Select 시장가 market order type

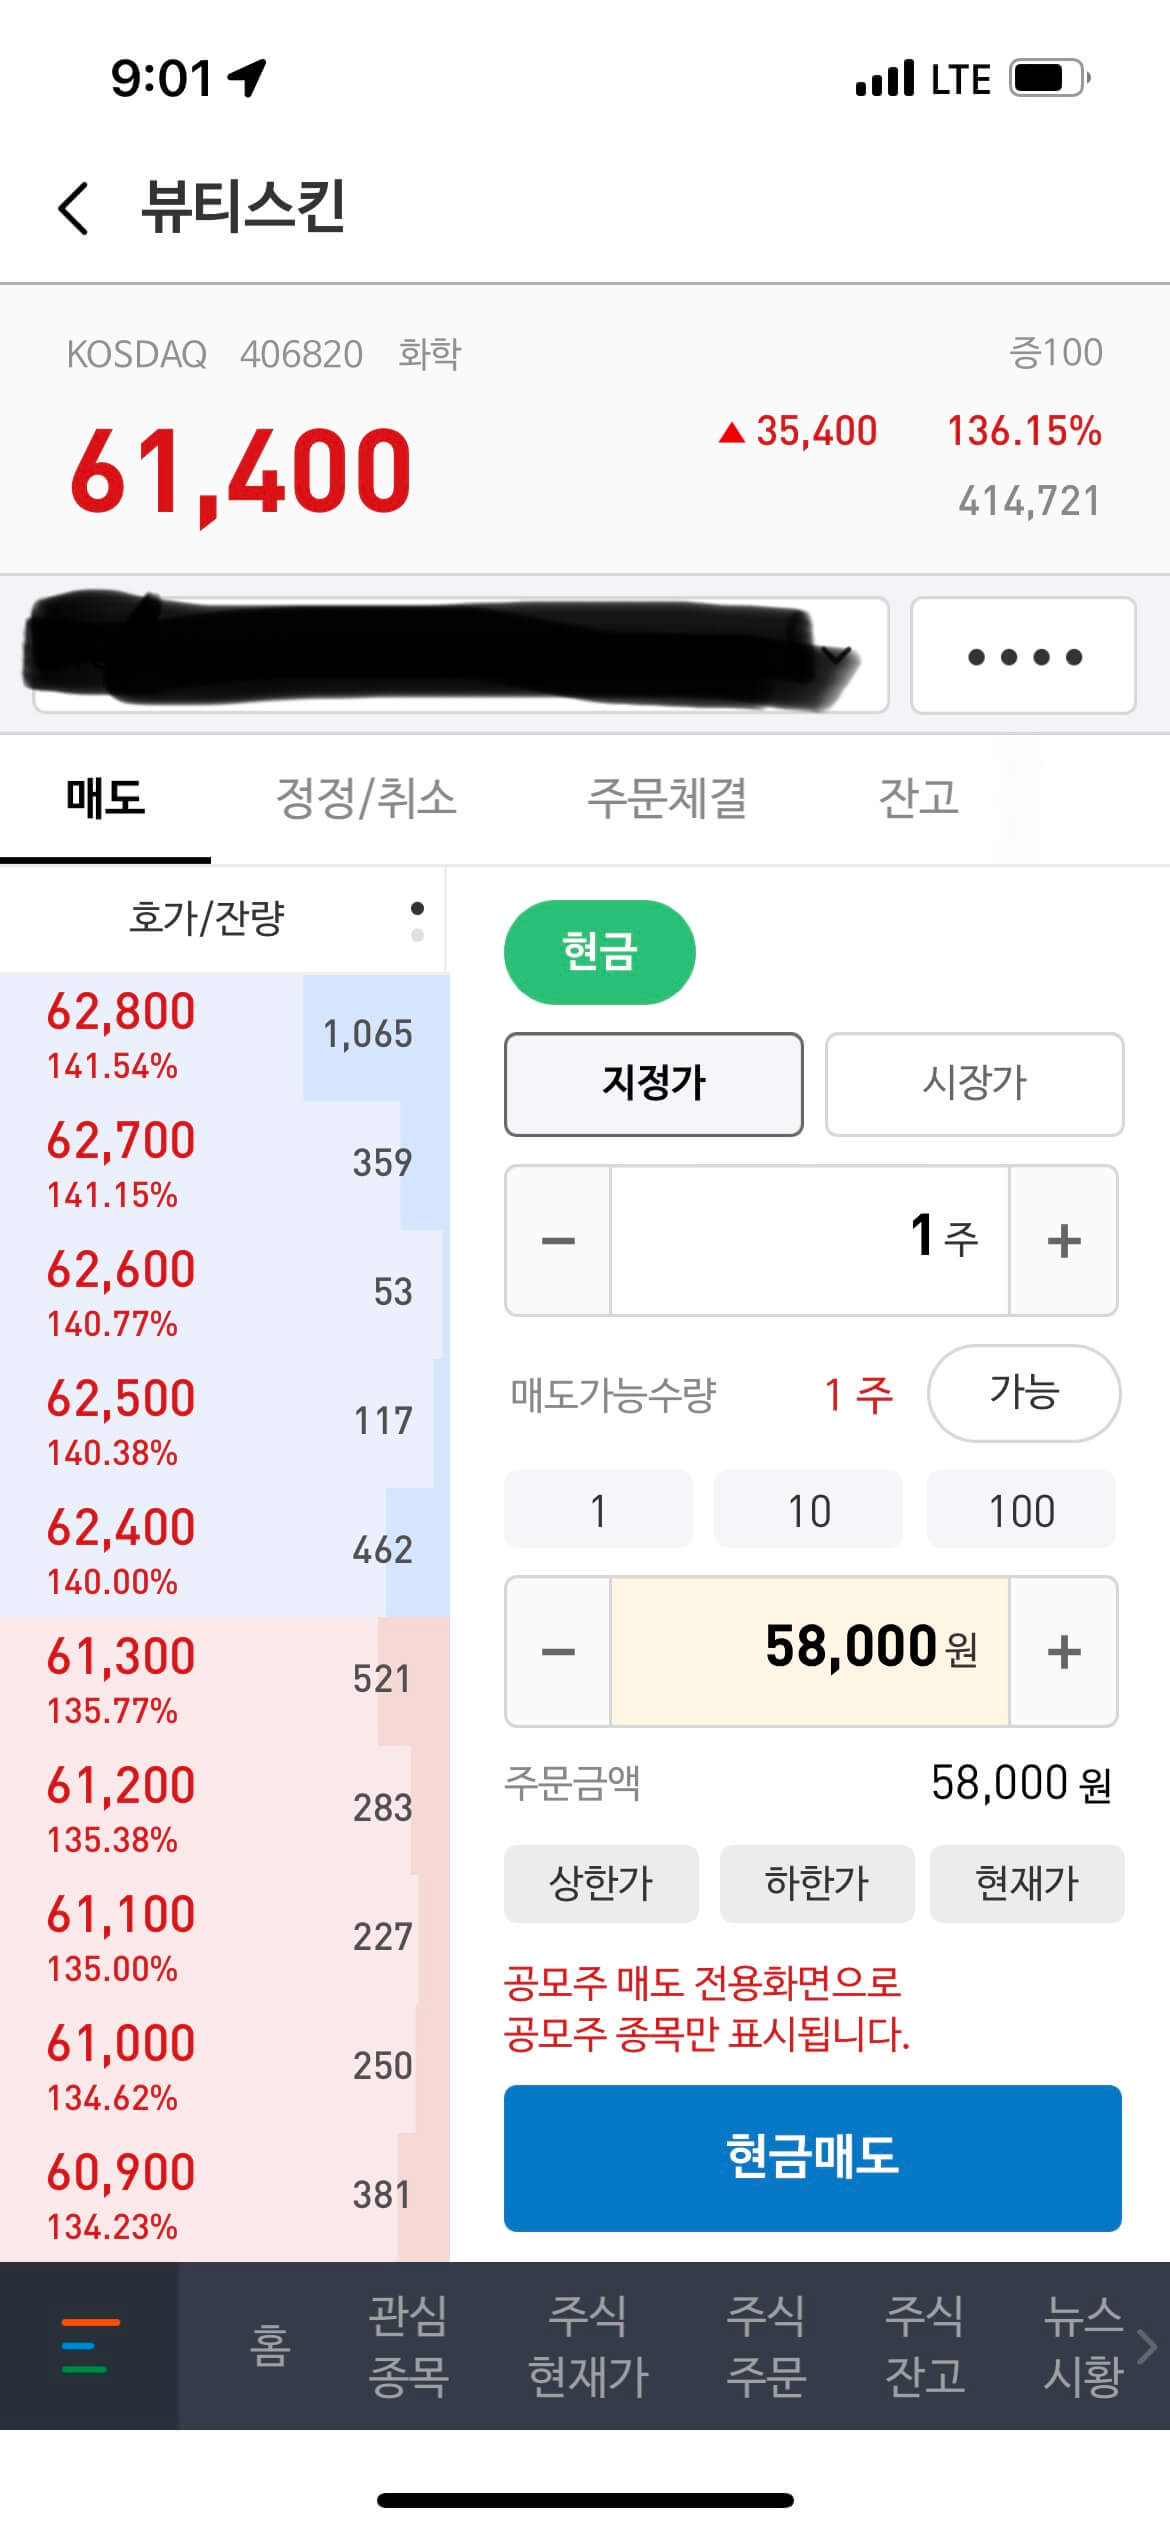pos(974,1084)
